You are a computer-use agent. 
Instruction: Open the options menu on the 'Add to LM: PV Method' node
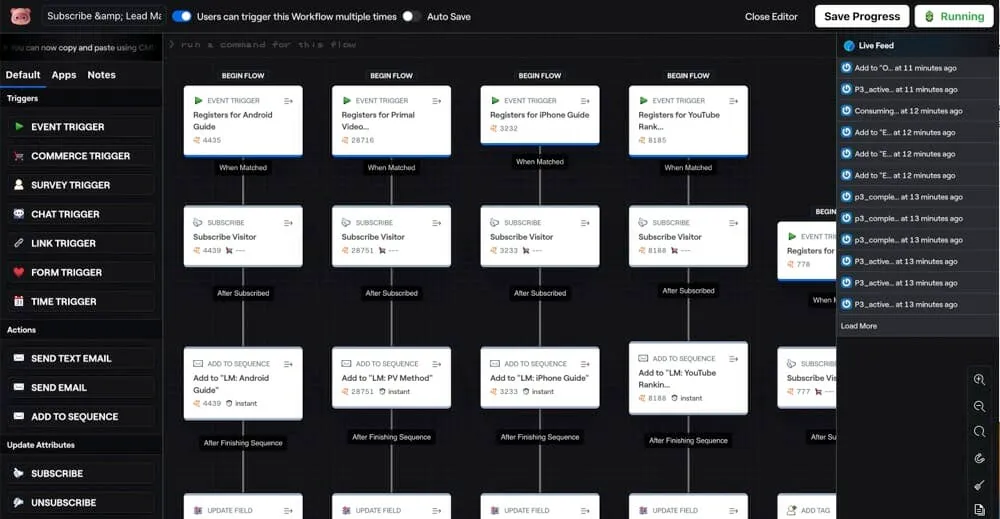click(437, 364)
